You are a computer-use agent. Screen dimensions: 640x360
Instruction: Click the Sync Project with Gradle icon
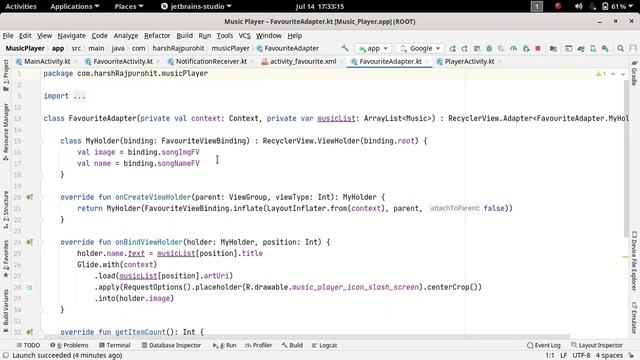581,49
